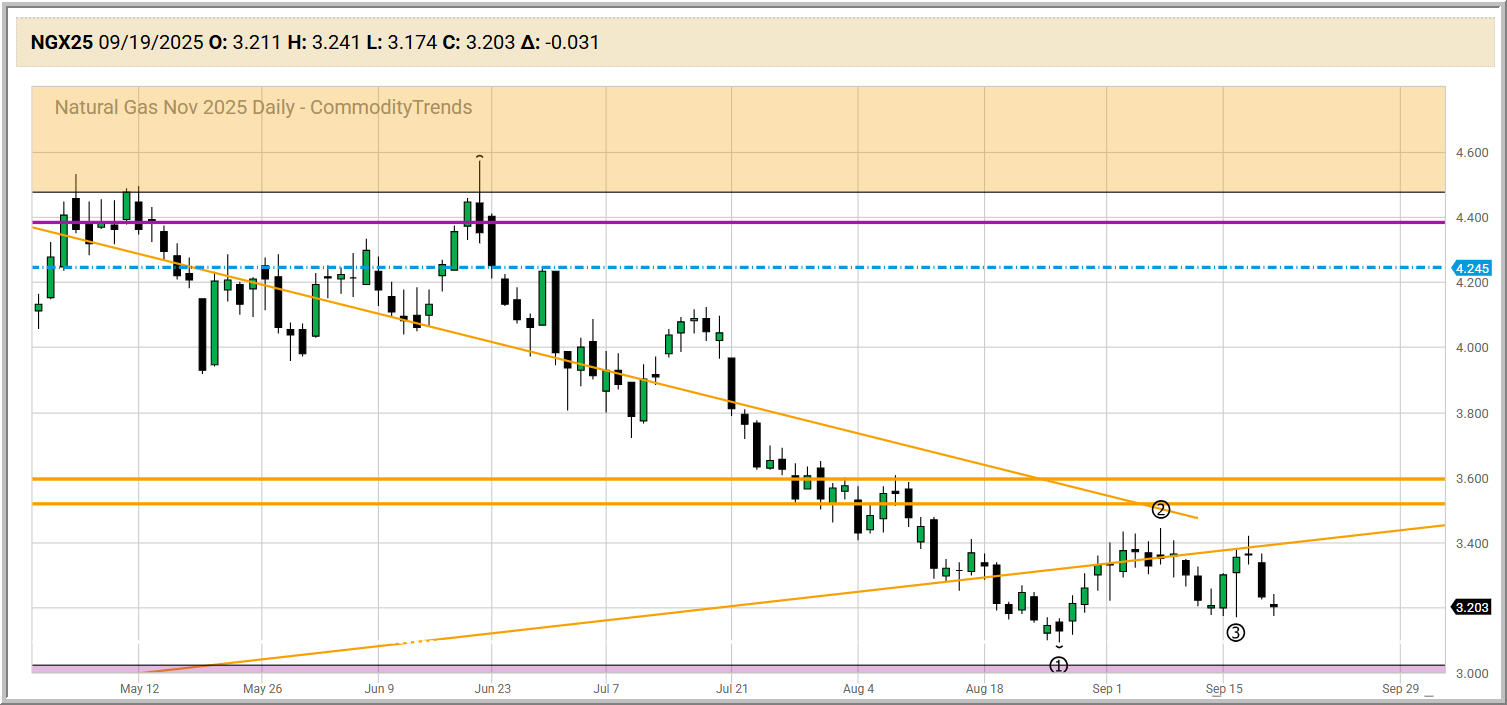Select circled marker 3 below mid-September candles
The height and width of the screenshot is (705, 1507).
pos(1236,632)
